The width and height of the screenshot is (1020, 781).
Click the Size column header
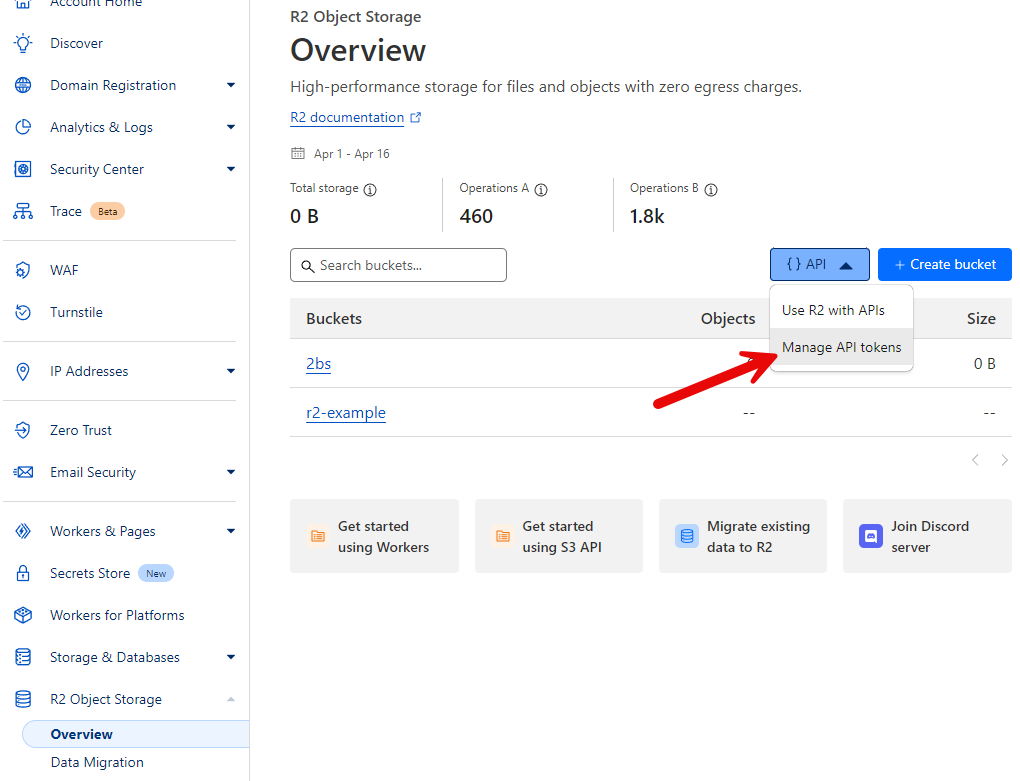click(x=981, y=319)
